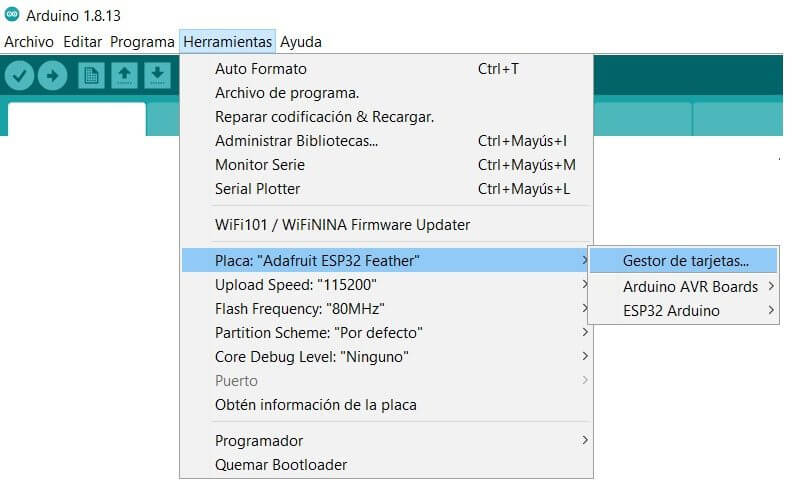
Task: Click the Arduino logo in title bar
Action: click(12, 14)
